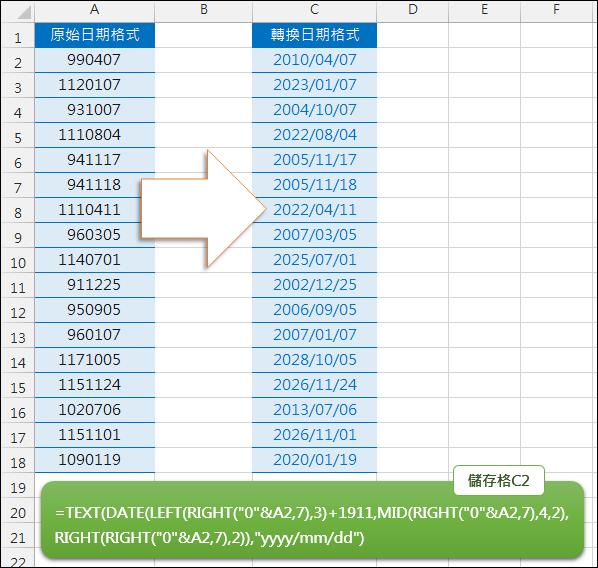
Task: Click date cell 2022/08/04
Action: click(x=314, y=135)
